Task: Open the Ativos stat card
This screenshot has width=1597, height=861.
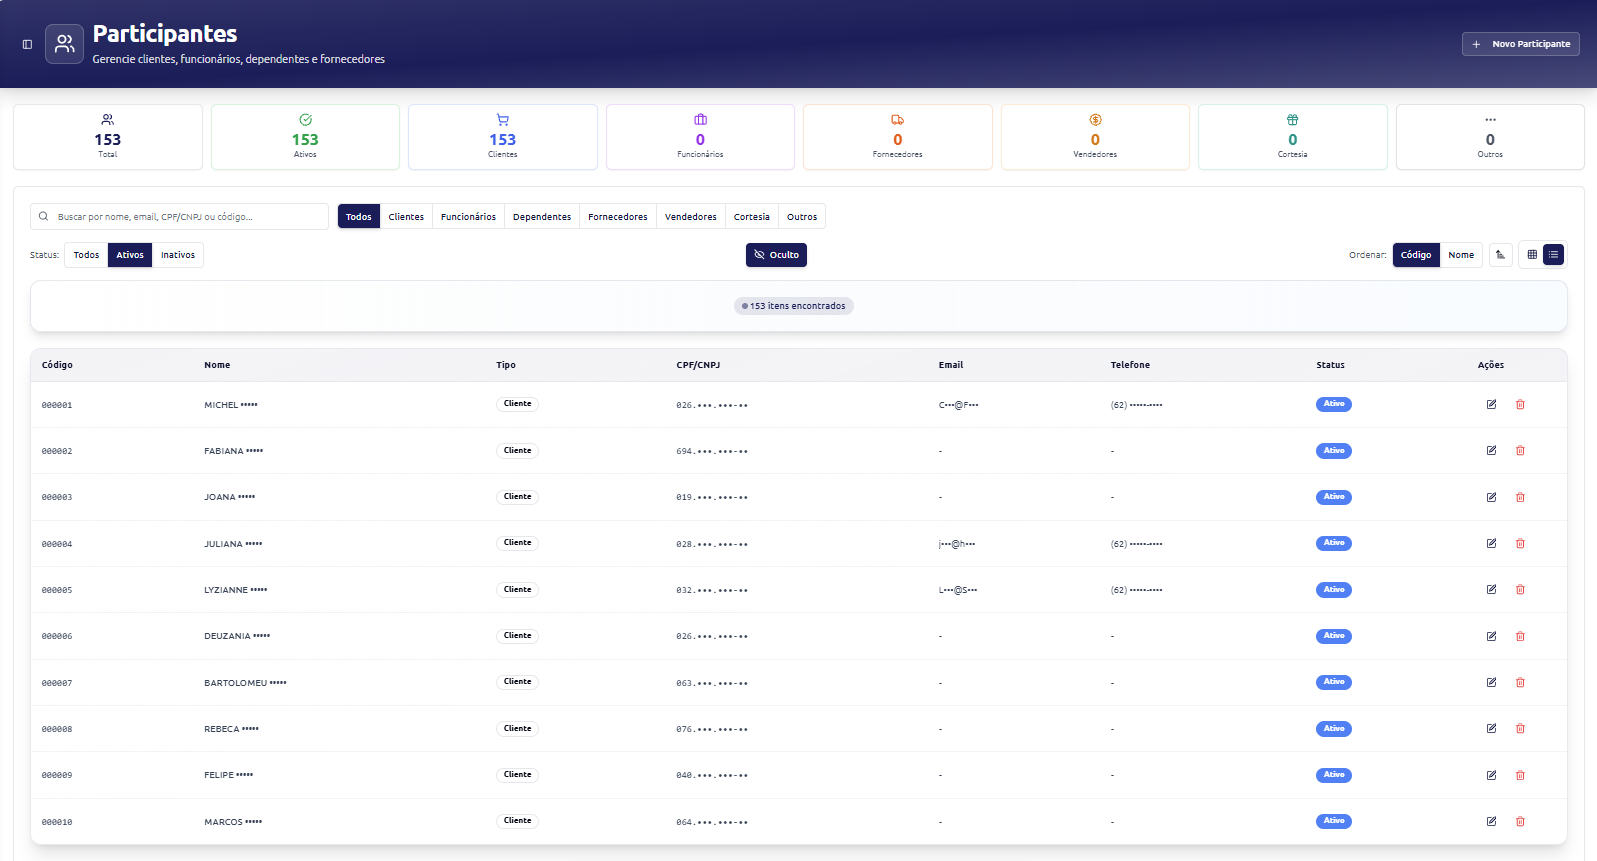Action: click(x=305, y=137)
